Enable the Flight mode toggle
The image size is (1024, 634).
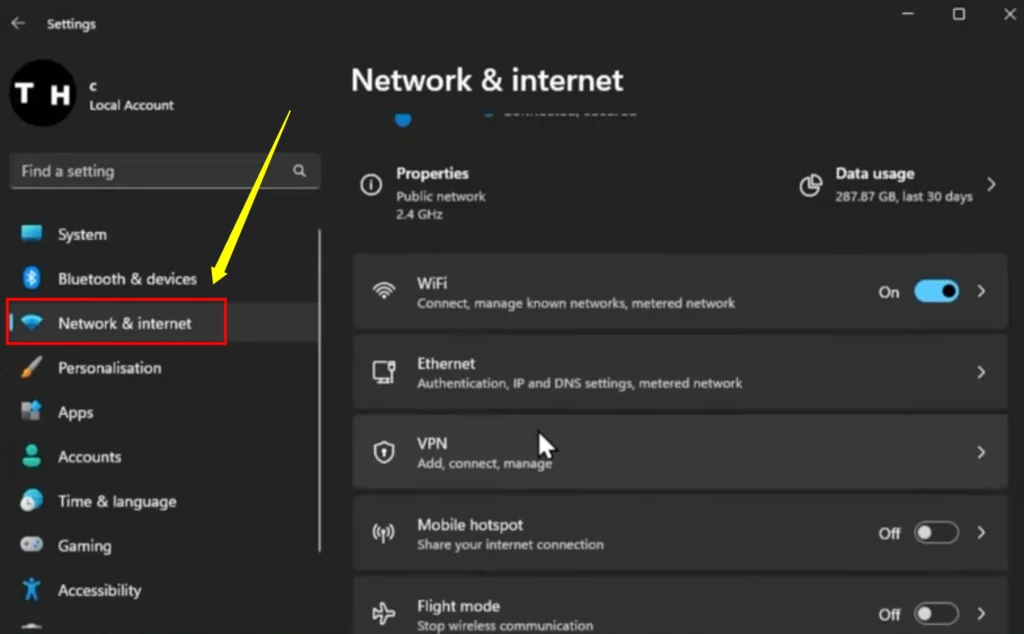[x=936, y=614]
